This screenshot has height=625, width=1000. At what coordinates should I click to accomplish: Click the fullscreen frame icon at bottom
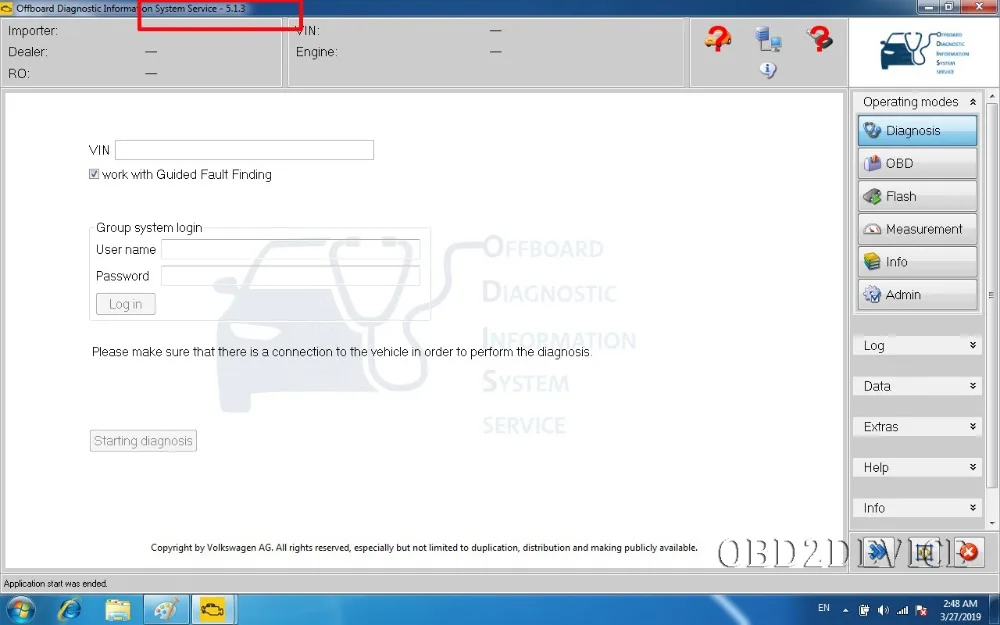click(x=923, y=552)
